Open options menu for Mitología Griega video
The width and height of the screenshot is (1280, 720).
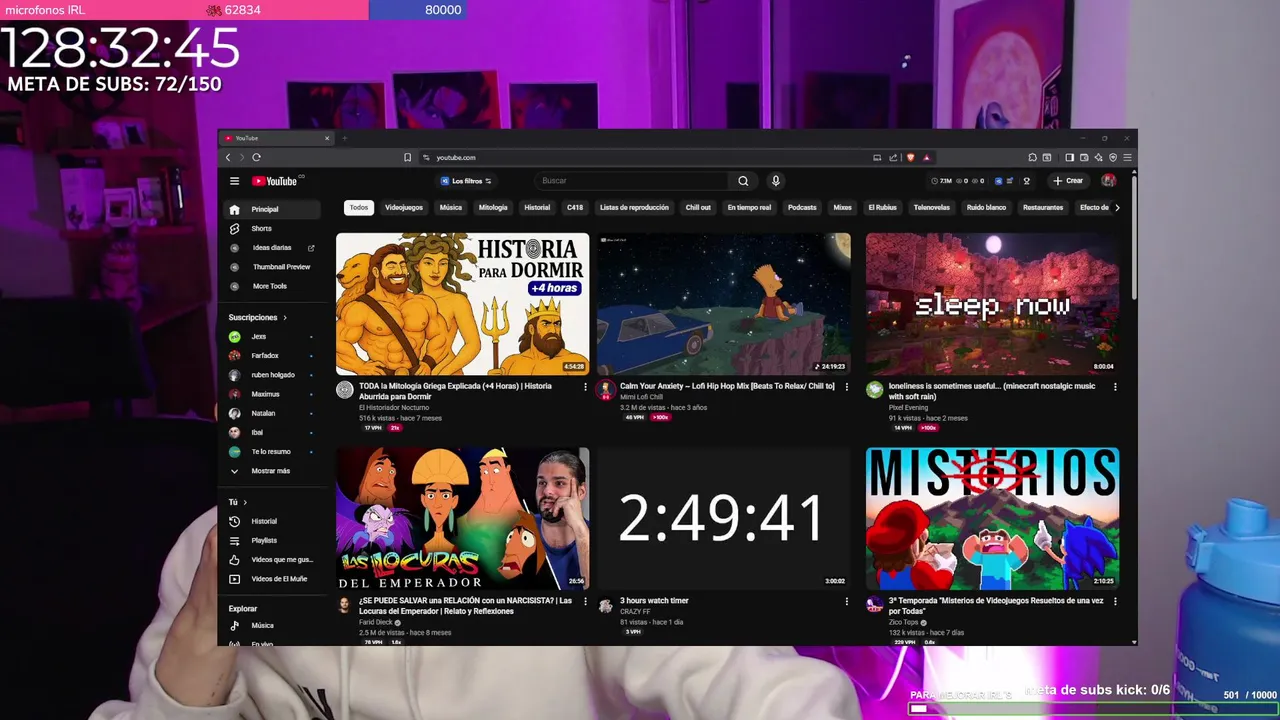pos(586,387)
